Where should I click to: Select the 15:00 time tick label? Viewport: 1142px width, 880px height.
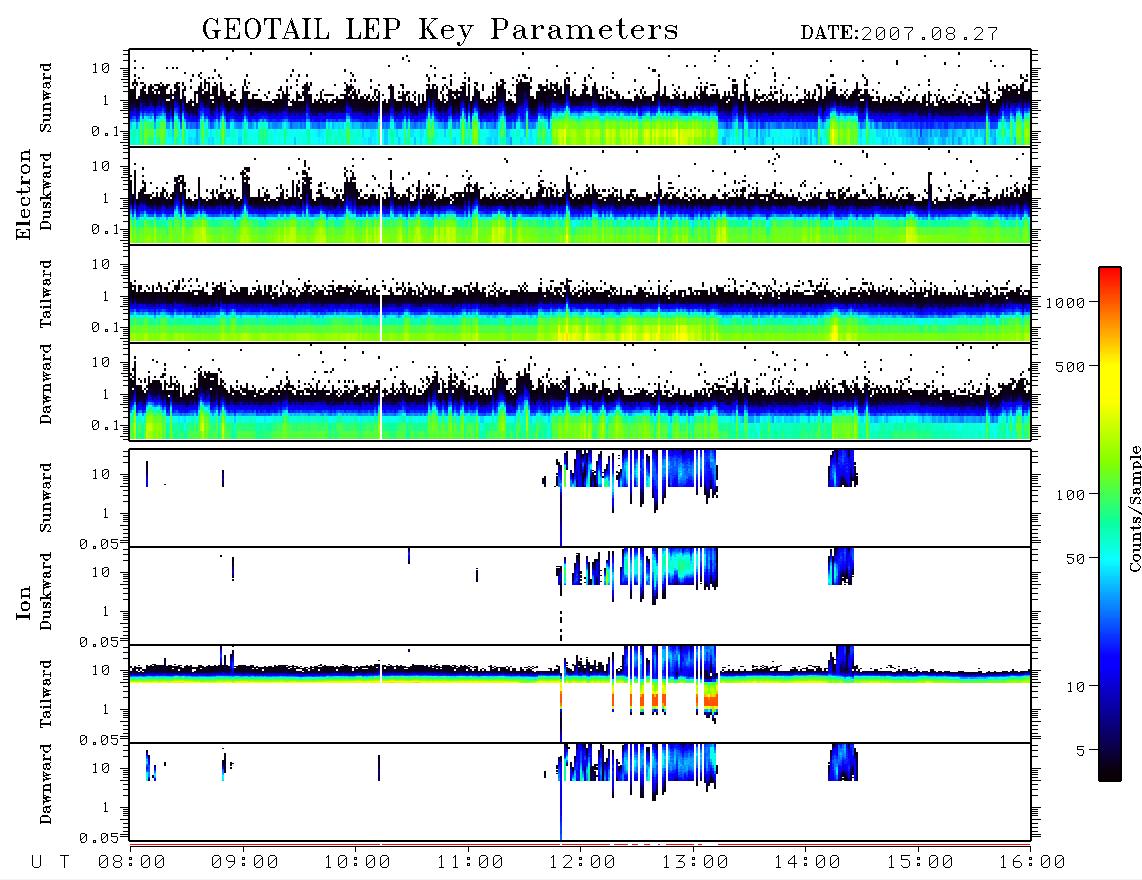point(920,863)
